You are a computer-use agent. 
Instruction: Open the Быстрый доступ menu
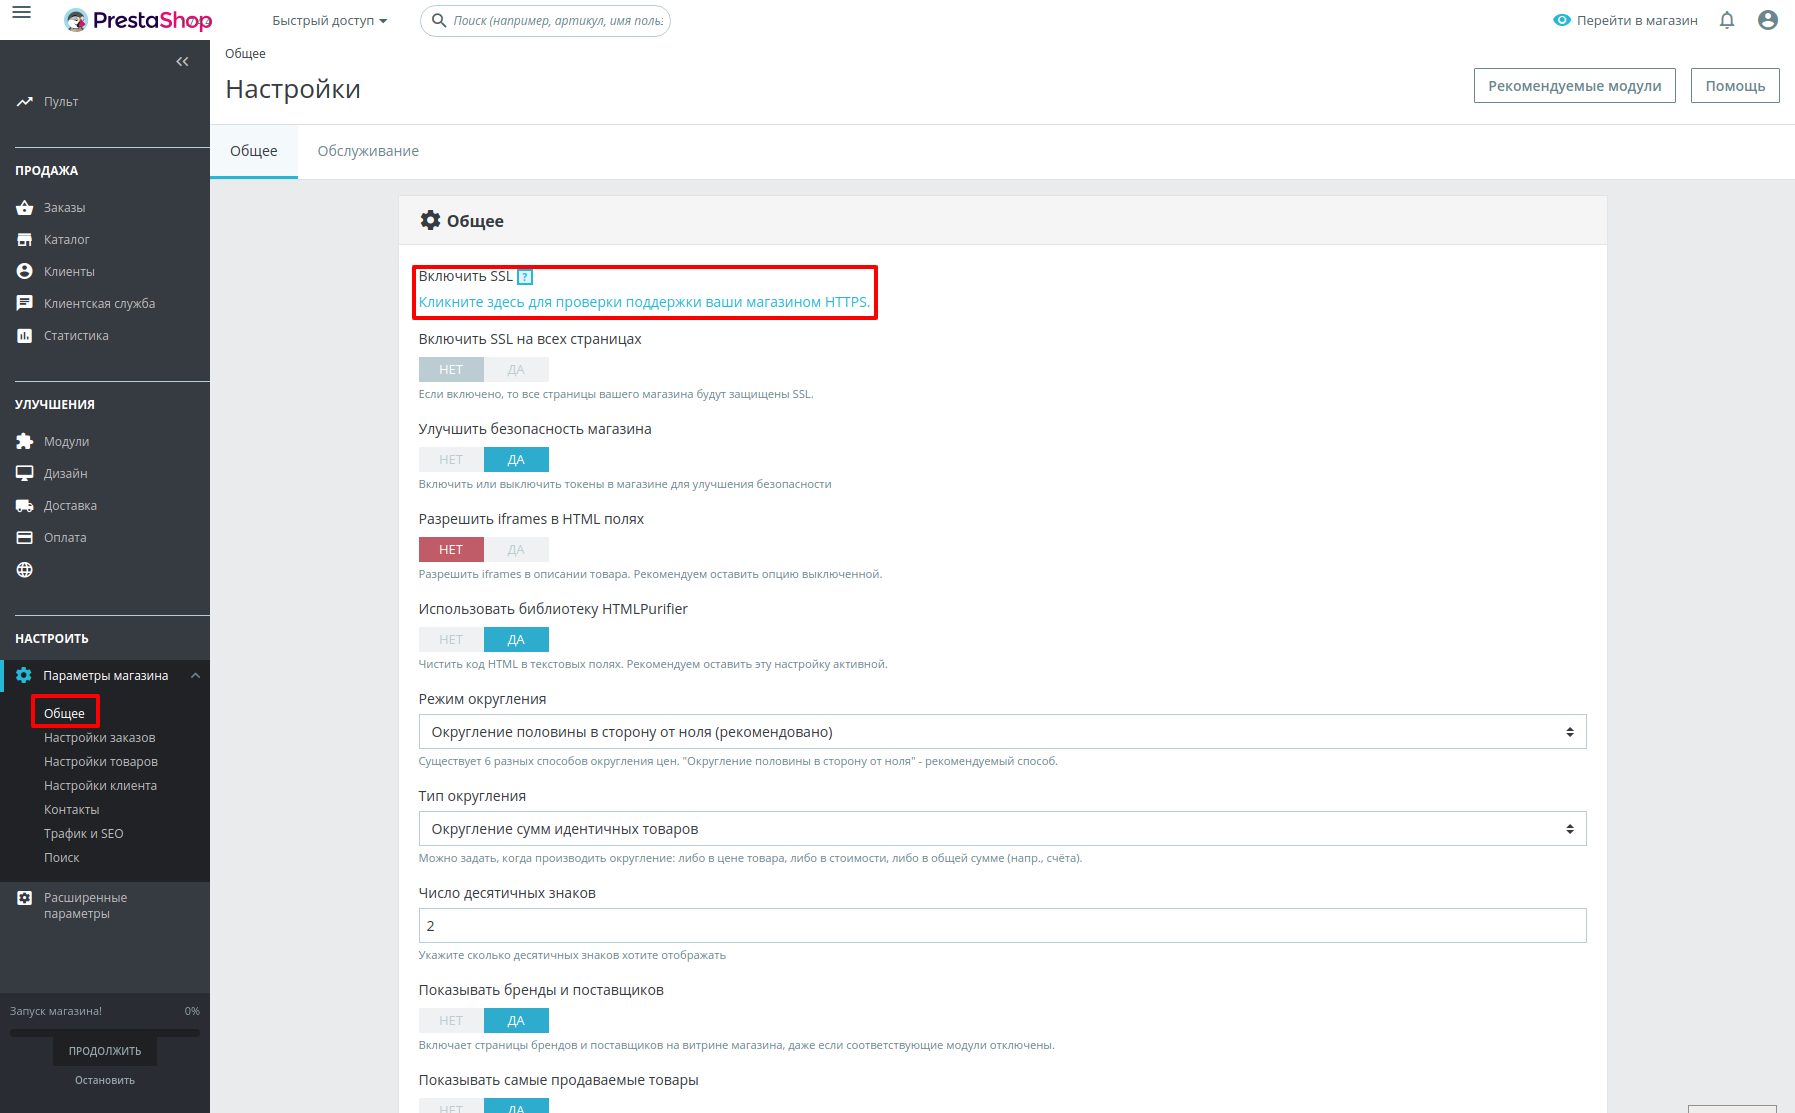click(328, 20)
